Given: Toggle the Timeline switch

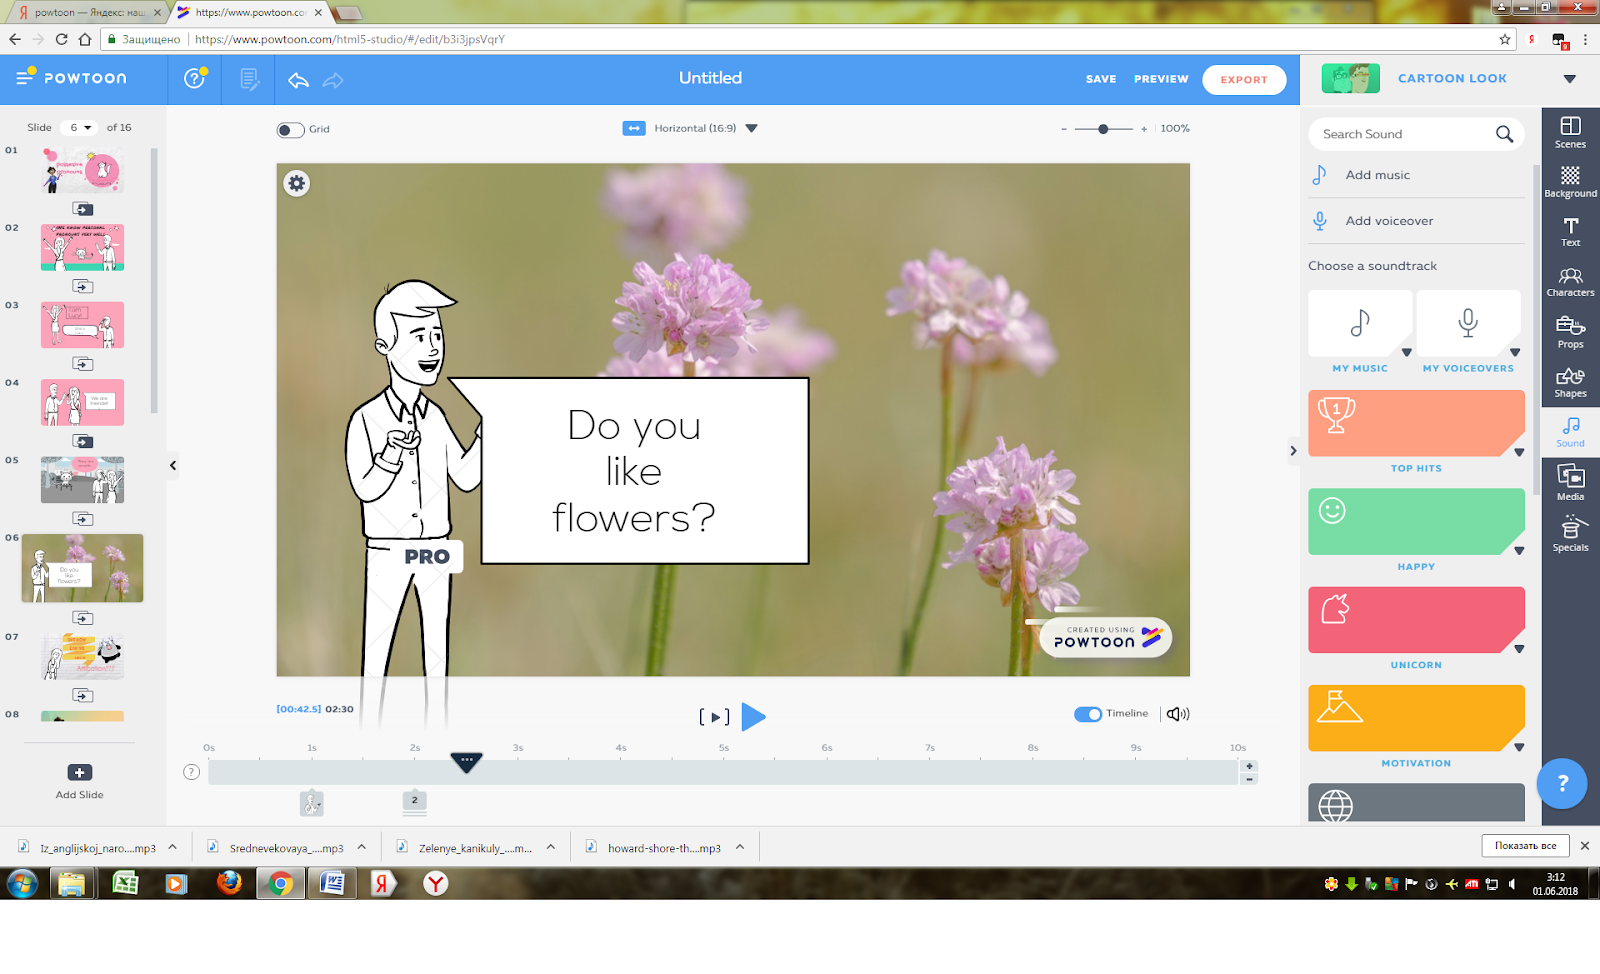Looking at the screenshot, I should 1087,714.
